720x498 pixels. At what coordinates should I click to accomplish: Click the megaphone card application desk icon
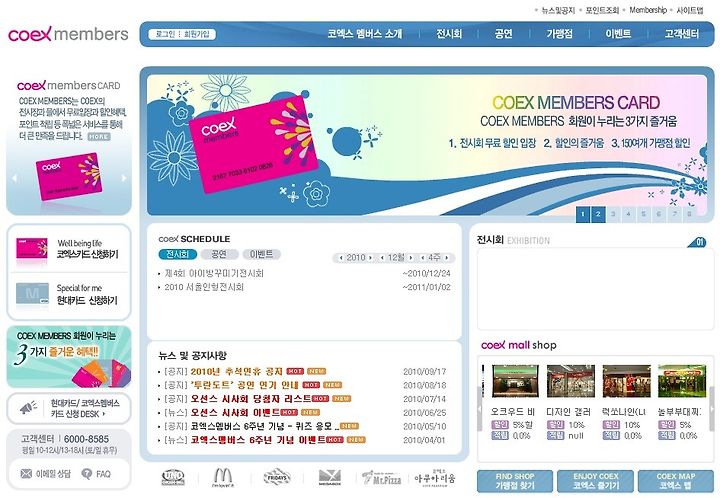click(x=28, y=408)
